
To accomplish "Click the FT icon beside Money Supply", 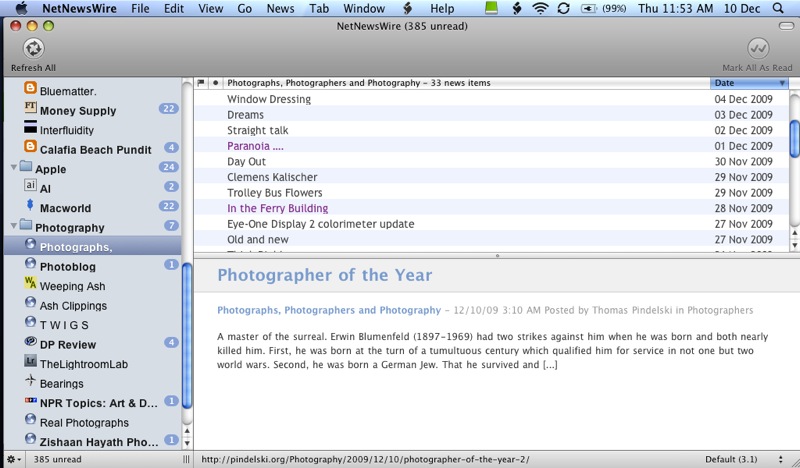I will pyautogui.click(x=31, y=108).
